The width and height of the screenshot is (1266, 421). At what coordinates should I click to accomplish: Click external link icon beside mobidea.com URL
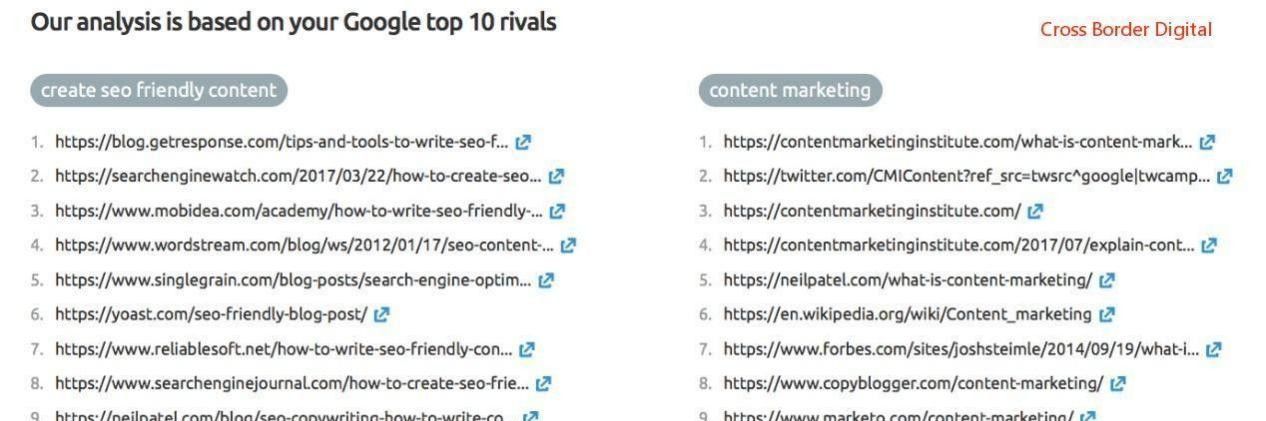[557, 211]
